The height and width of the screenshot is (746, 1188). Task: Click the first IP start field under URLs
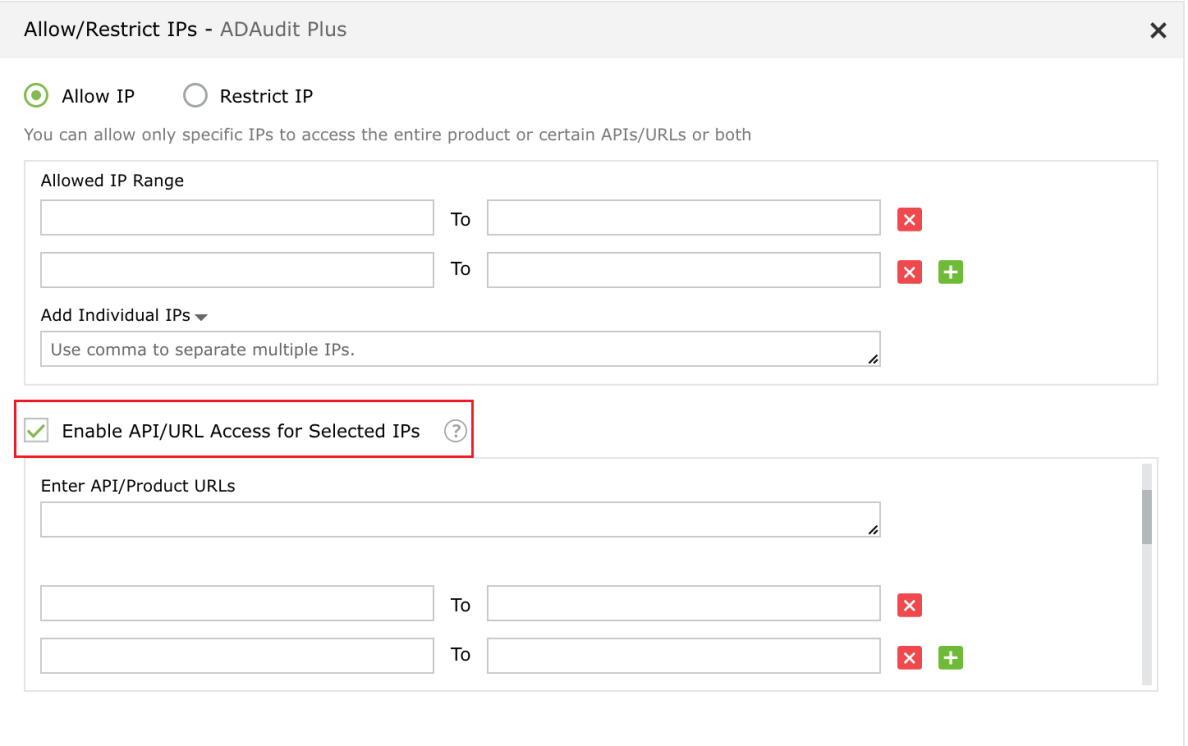pos(237,603)
